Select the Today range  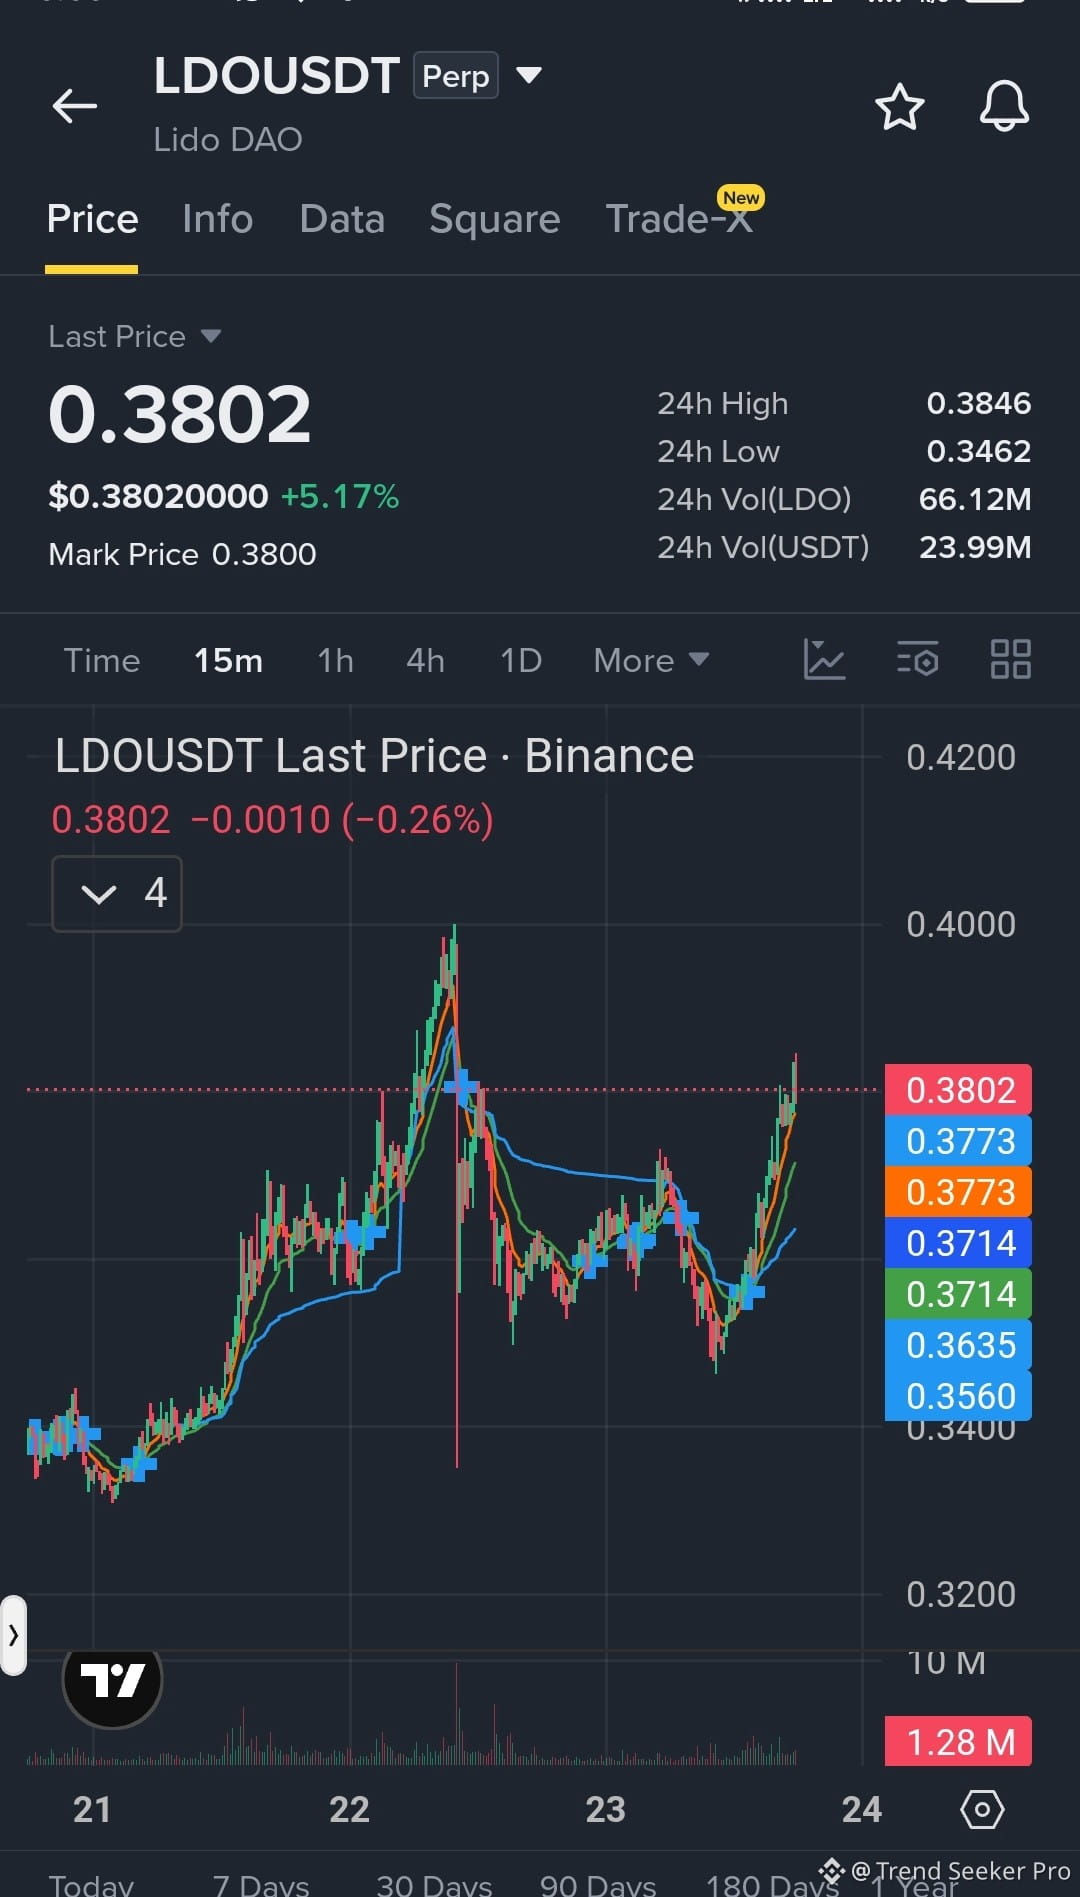pos(91,1884)
